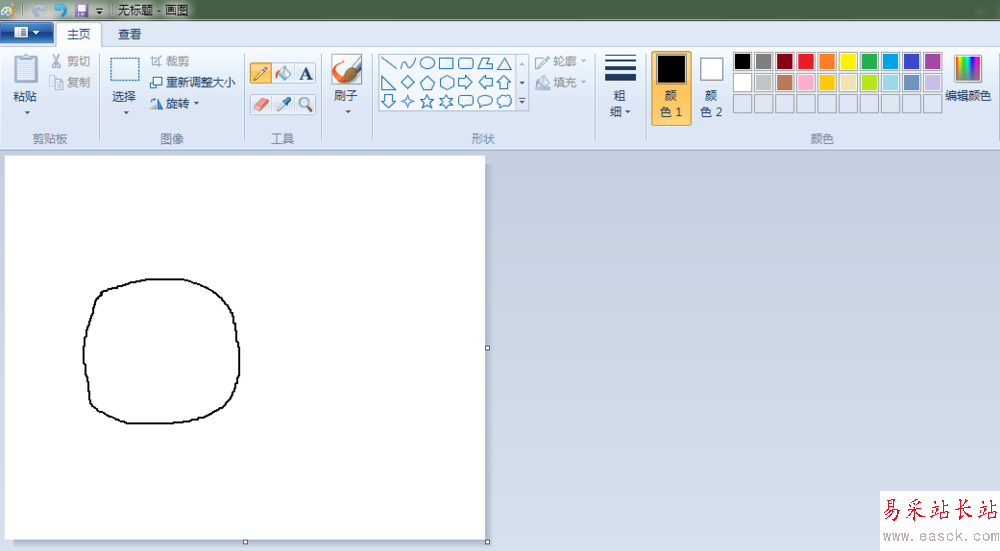Pick the Rectangle shape
The image size is (1000, 551).
tap(446, 63)
